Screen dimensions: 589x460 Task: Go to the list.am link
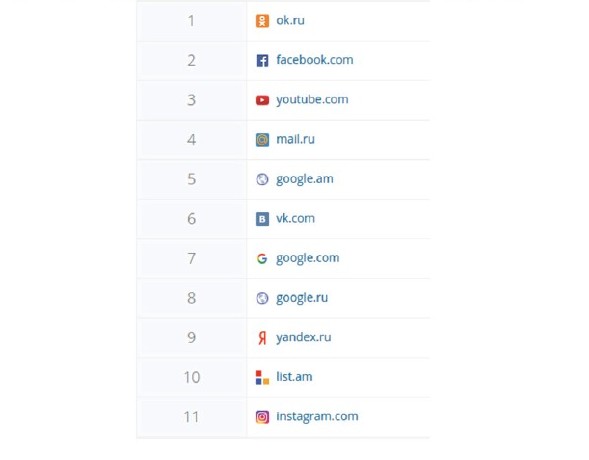[x=294, y=377]
